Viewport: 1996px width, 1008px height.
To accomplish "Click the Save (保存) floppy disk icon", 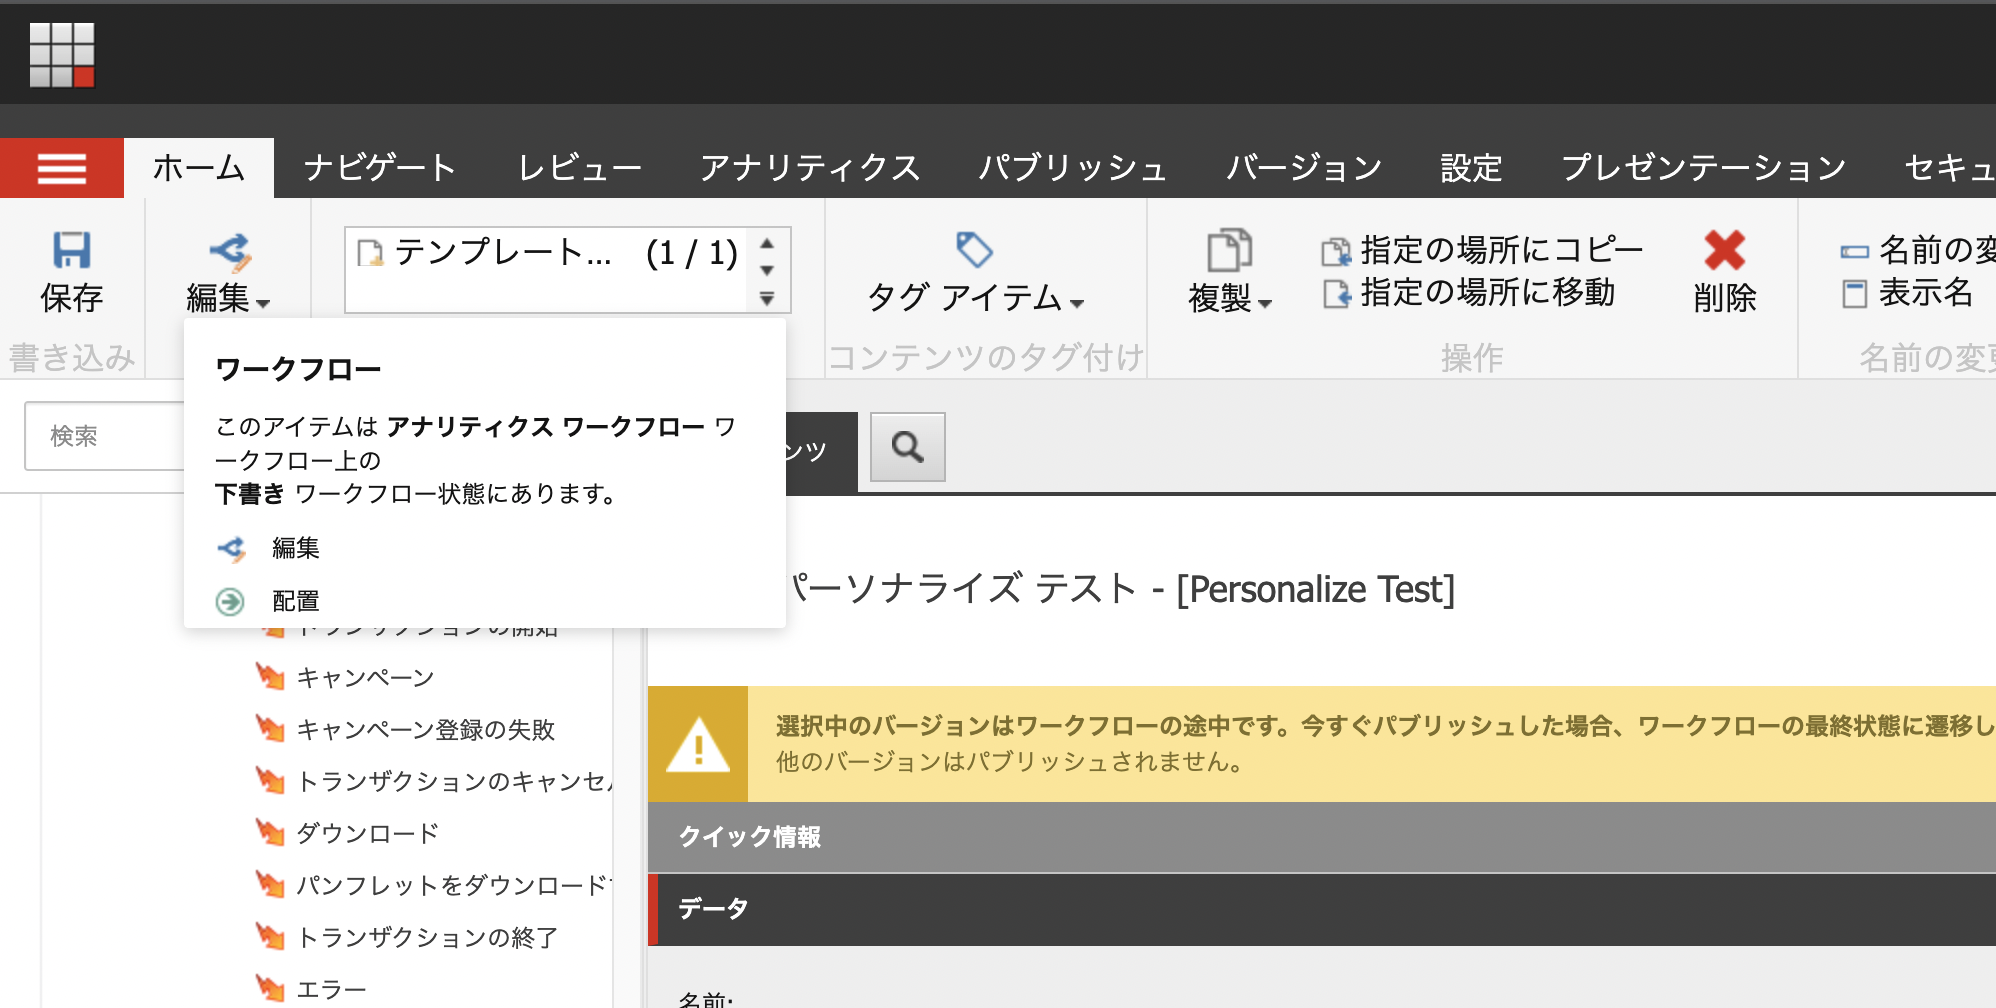I will 71,250.
